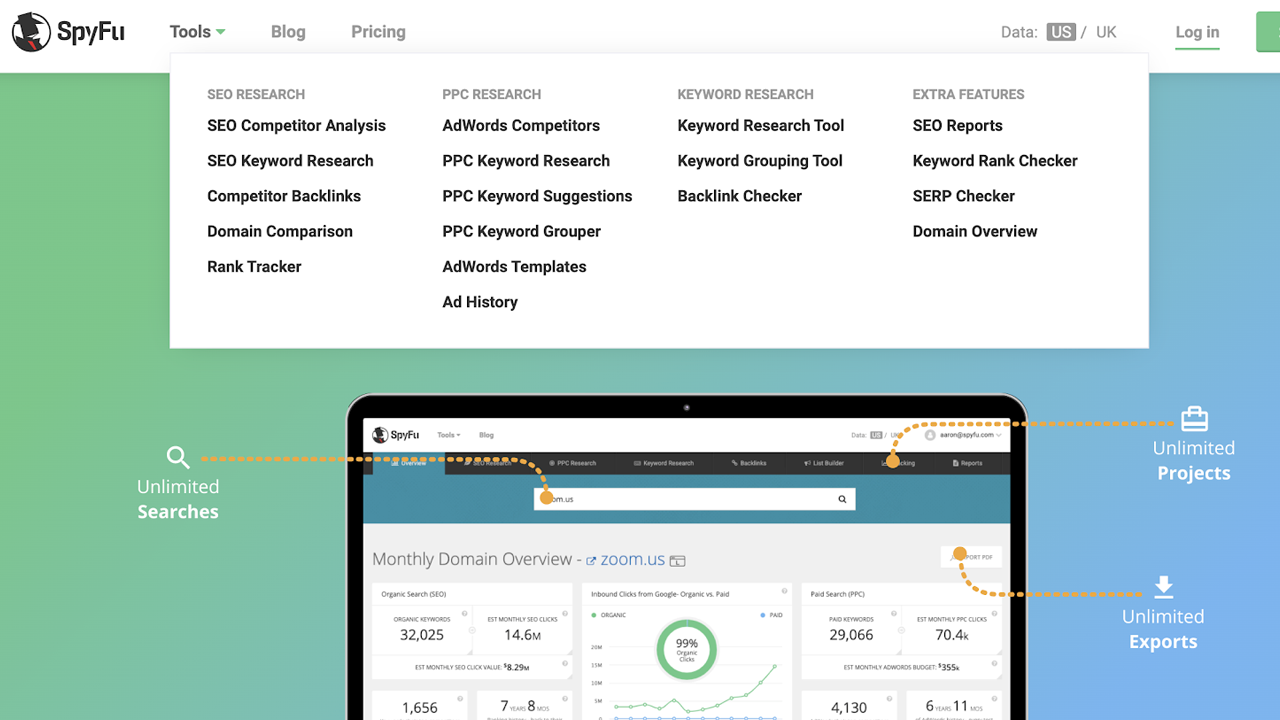Click the Export PDF button in mockup
The height and width of the screenshot is (720, 1280).
(971, 557)
